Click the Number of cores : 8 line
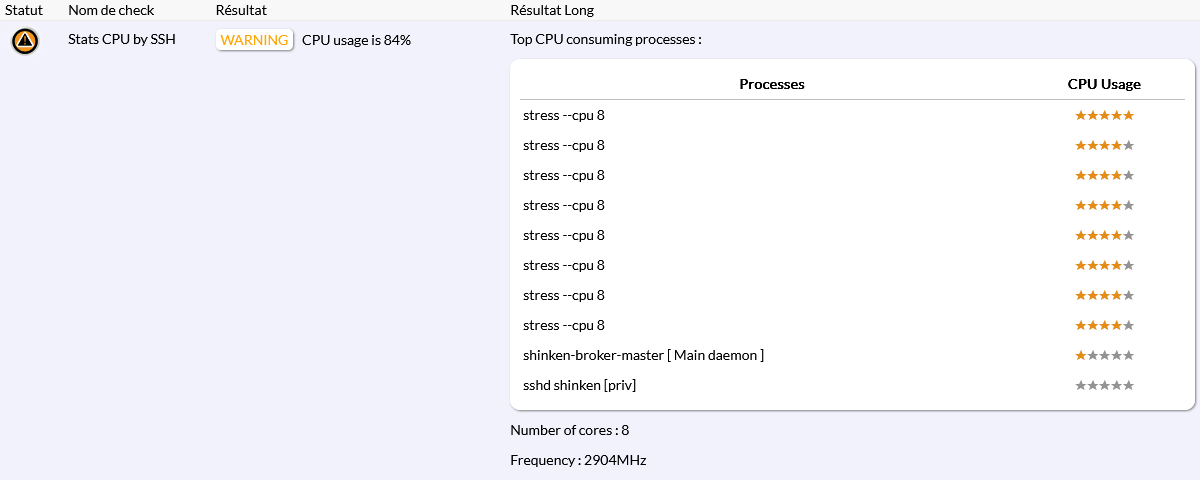The width and height of the screenshot is (1200, 480). pyautogui.click(x=570, y=430)
